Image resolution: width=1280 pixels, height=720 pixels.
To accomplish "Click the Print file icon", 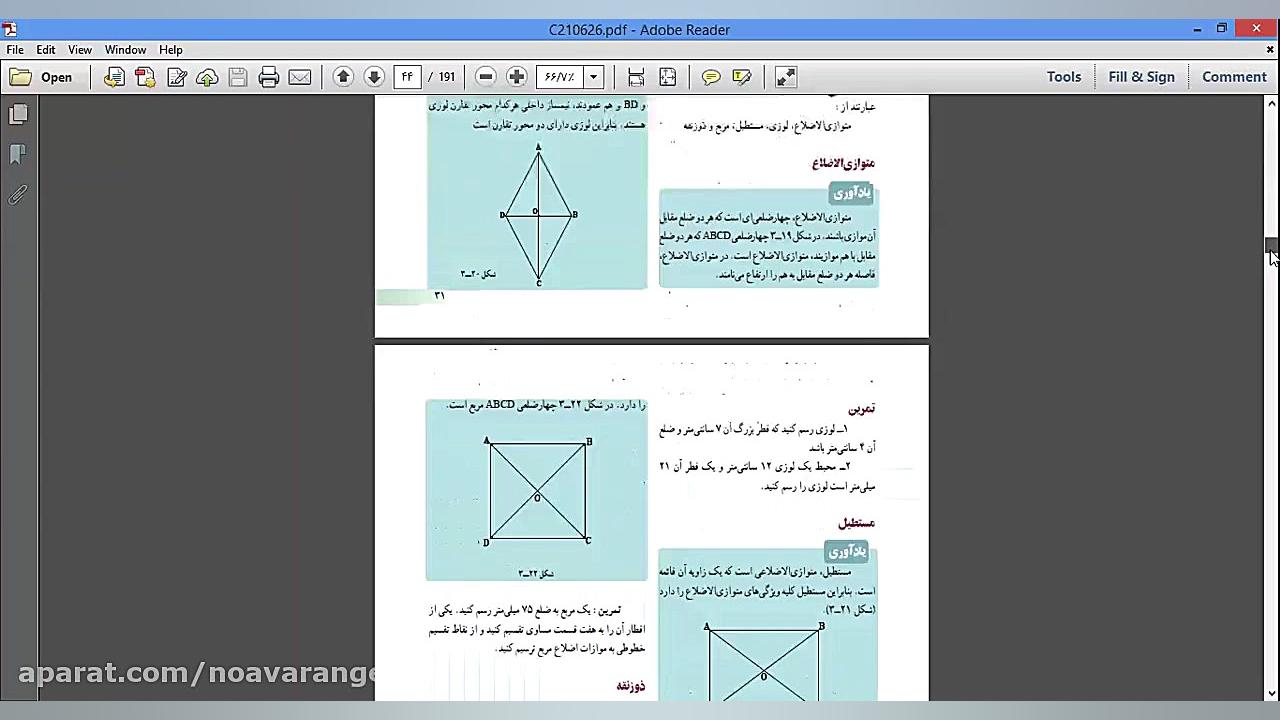I will click(268, 77).
